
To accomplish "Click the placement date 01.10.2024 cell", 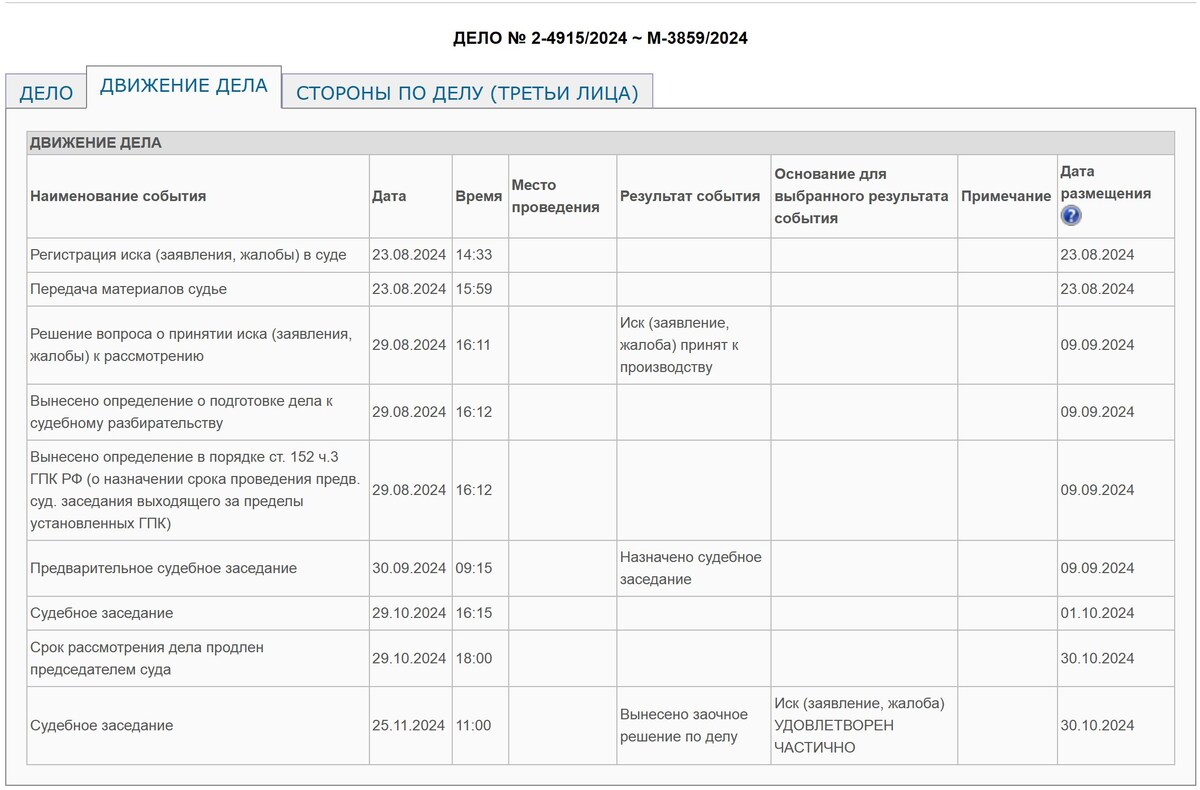I will coord(1116,613).
